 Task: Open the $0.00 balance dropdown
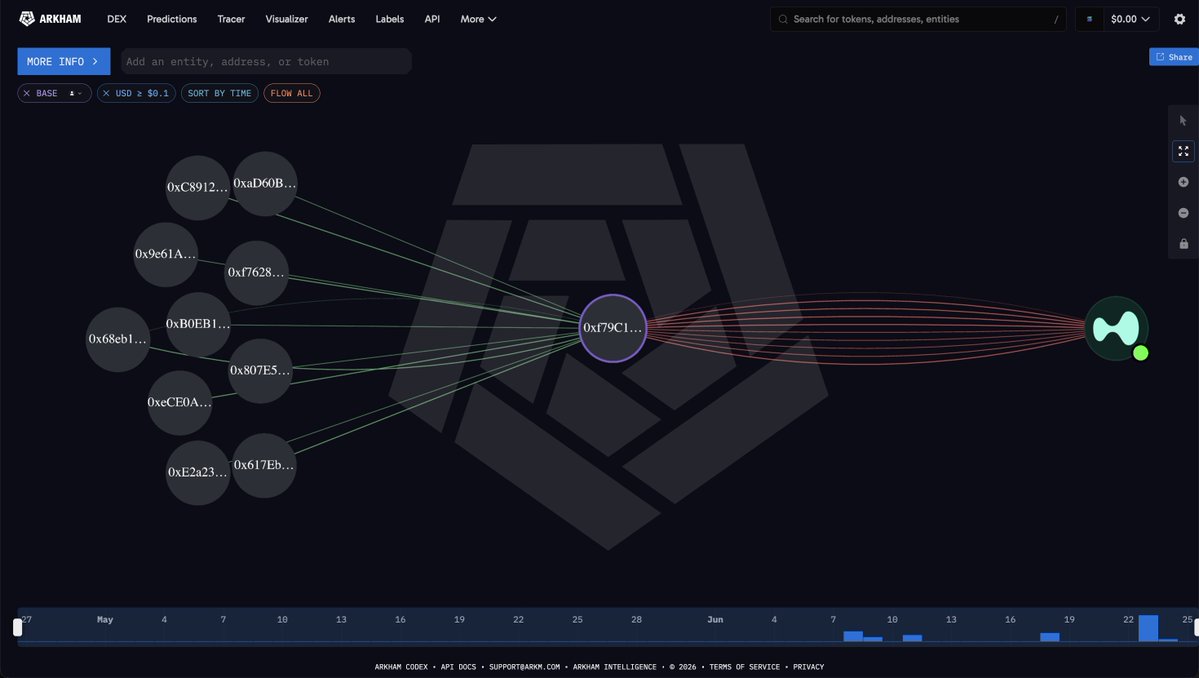pos(1129,19)
